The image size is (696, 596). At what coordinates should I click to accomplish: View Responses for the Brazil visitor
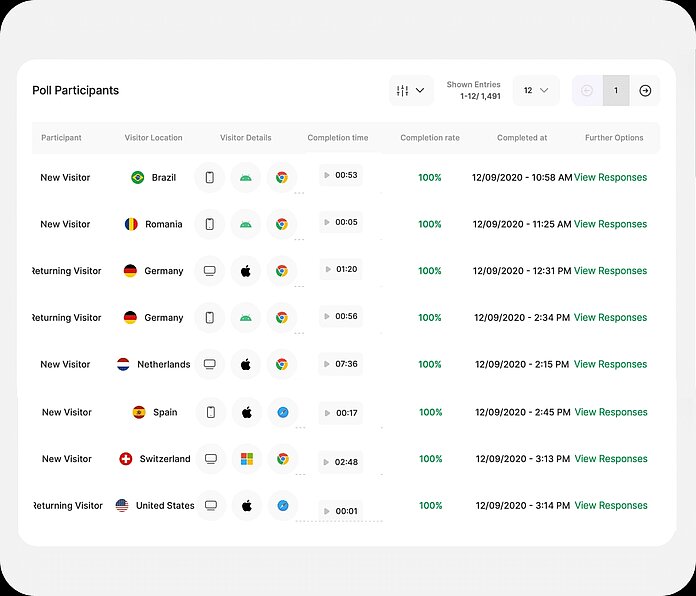[x=610, y=177]
